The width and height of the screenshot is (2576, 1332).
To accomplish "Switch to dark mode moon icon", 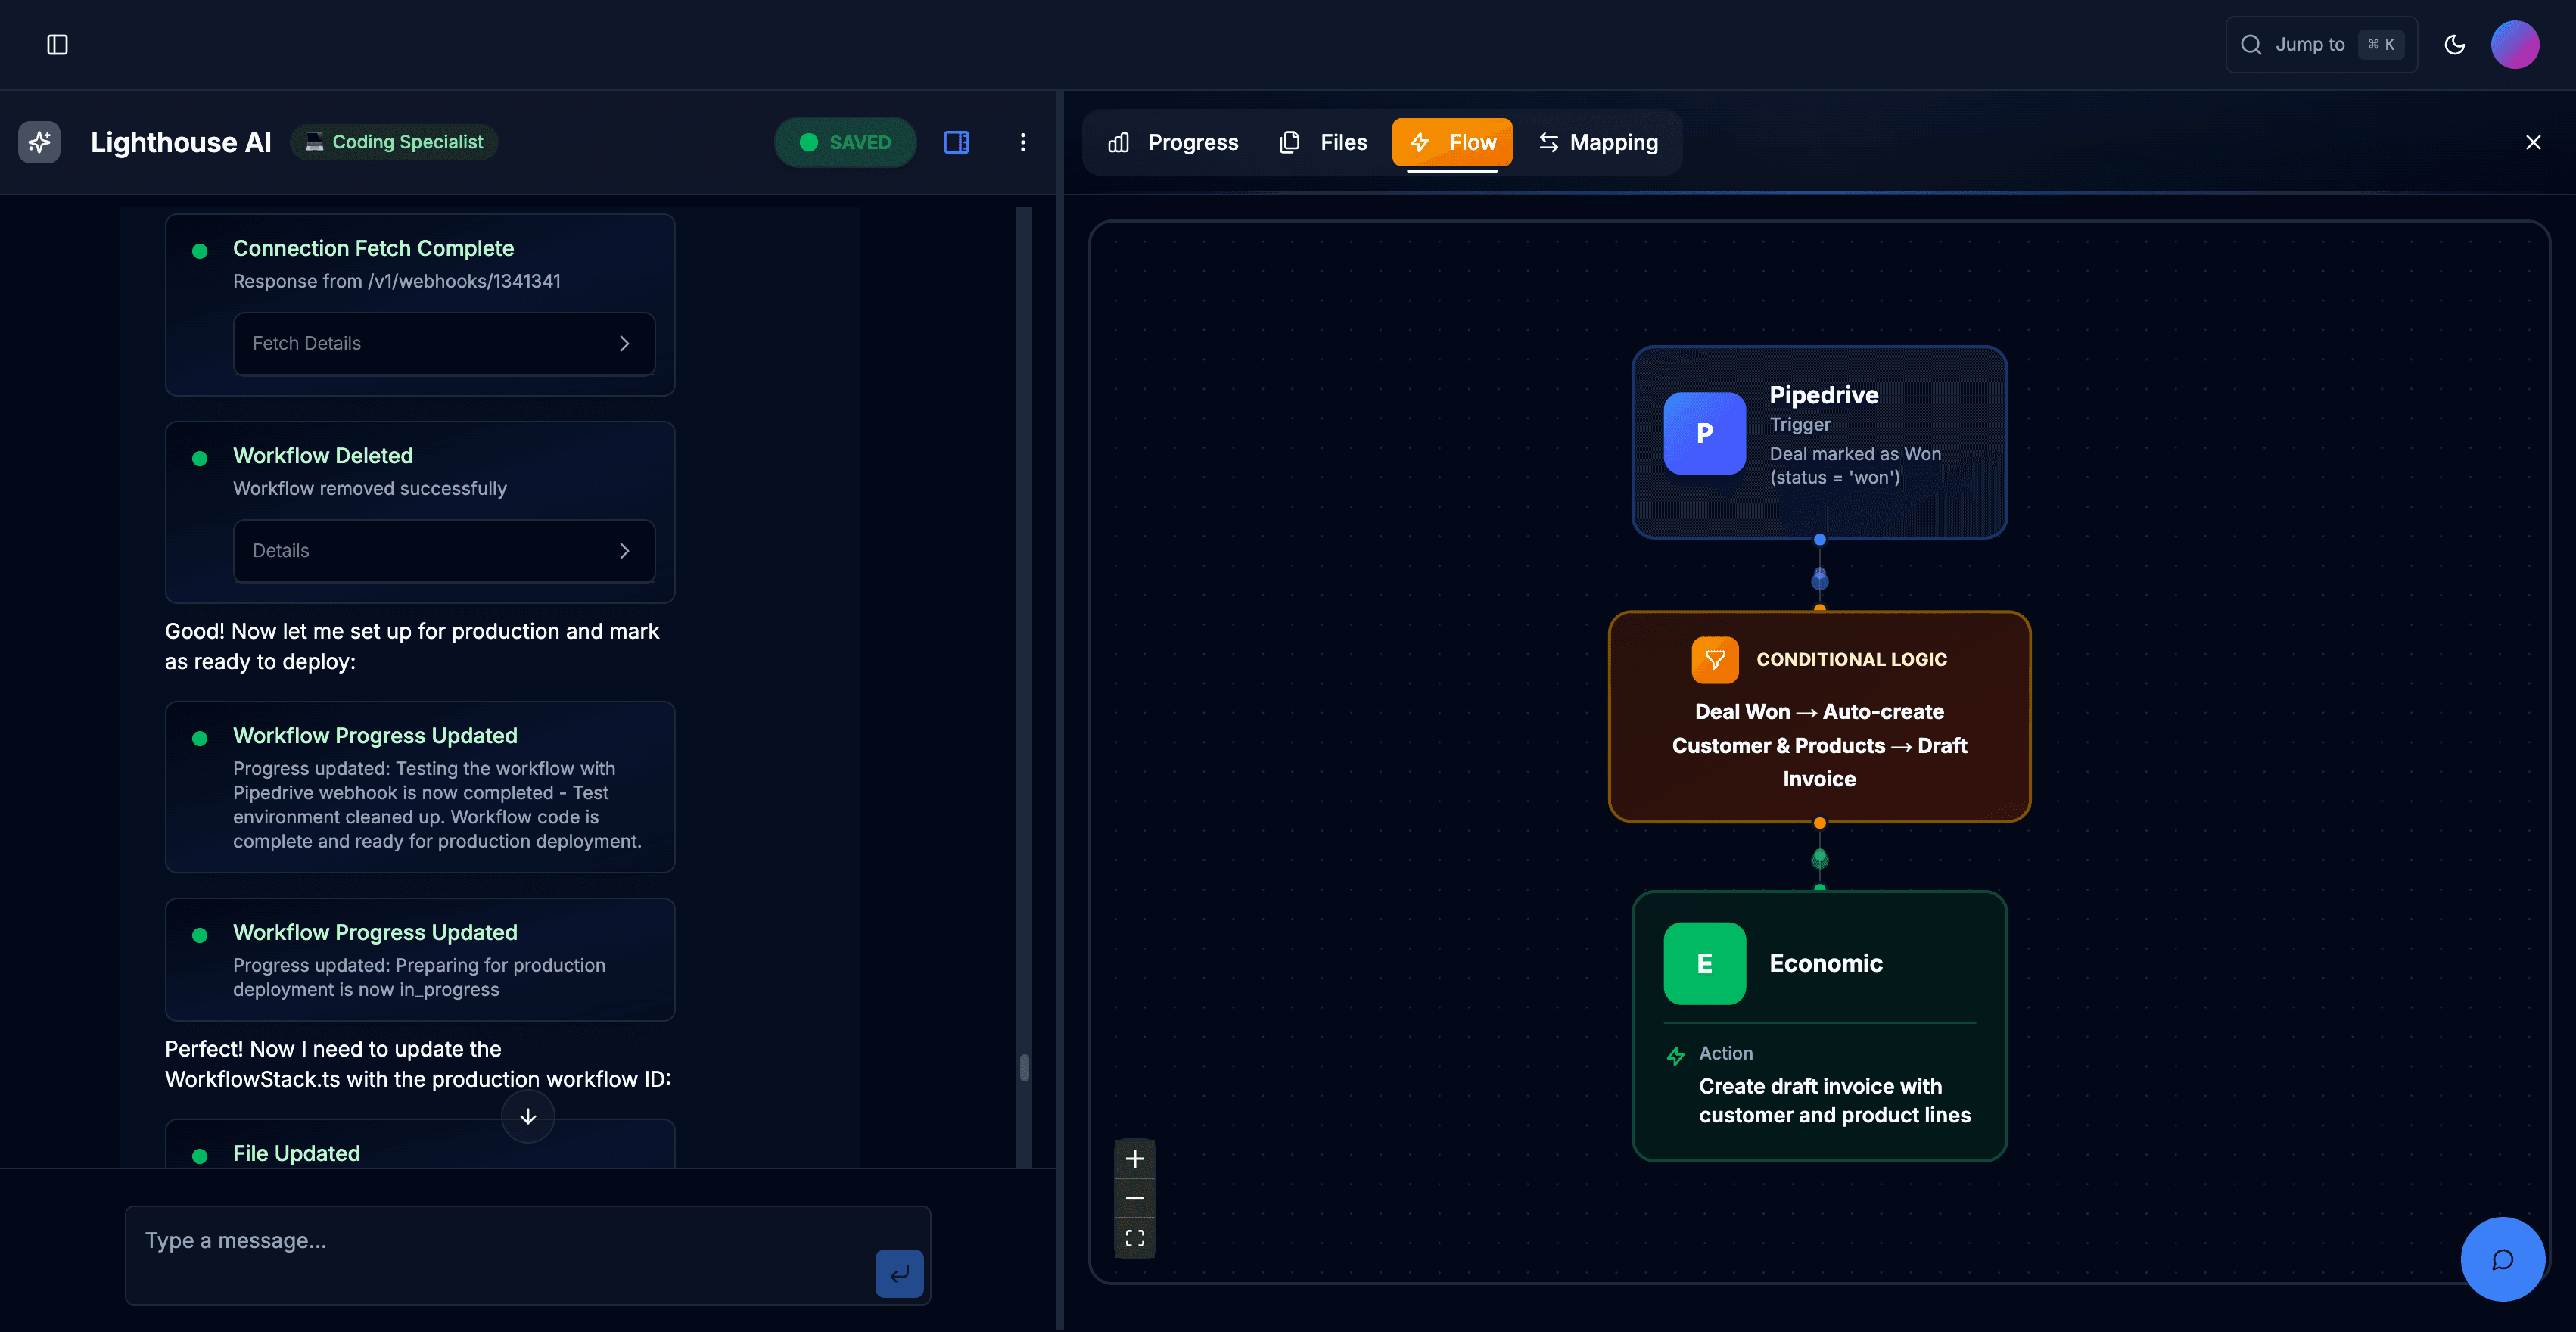I will tap(2454, 45).
